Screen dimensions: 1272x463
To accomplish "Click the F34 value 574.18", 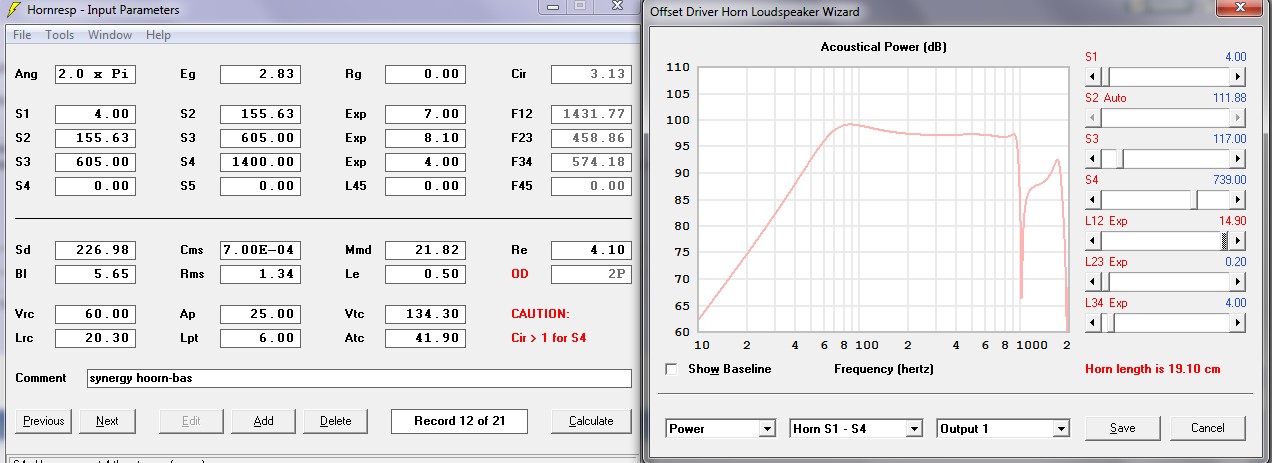I will coord(591,162).
